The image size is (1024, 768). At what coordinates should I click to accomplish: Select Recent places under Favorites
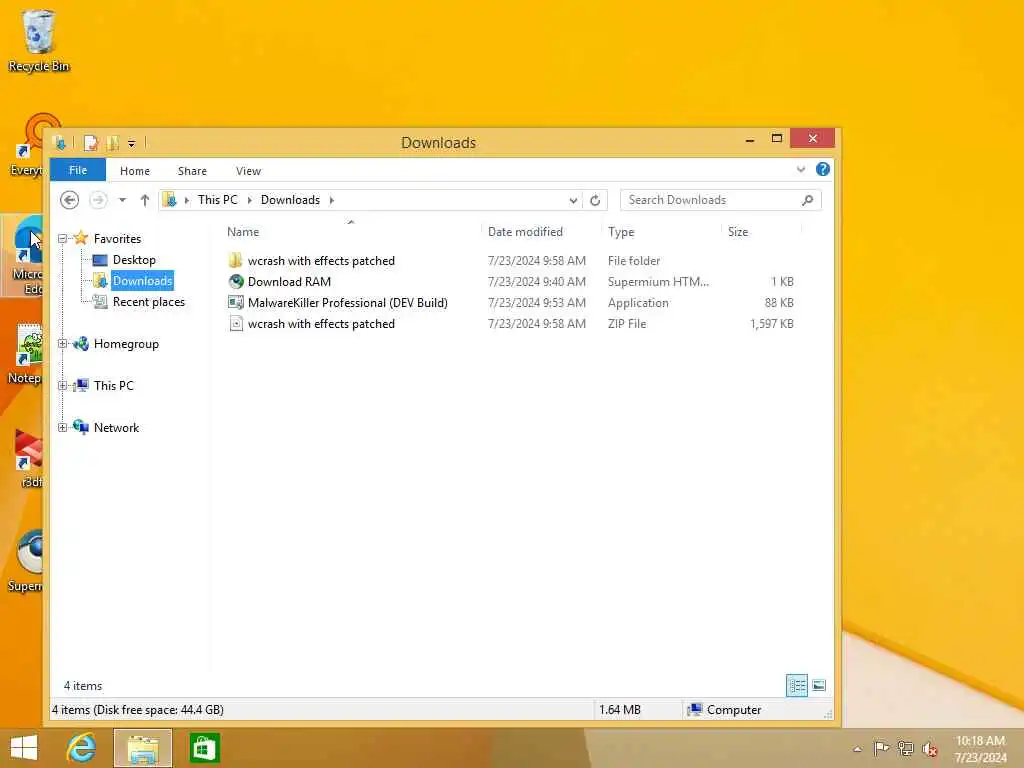tap(148, 302)
